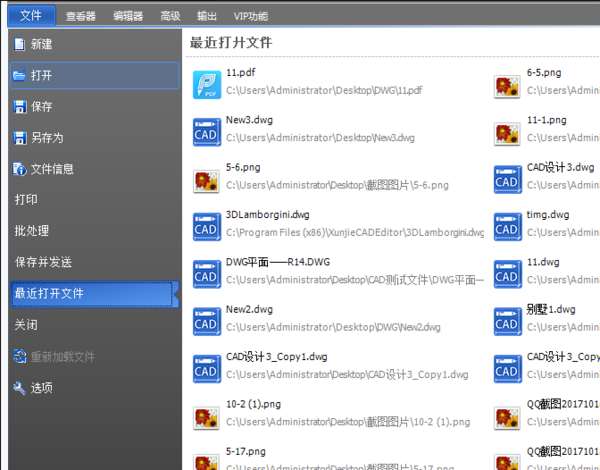Click the 打开 folder icon
This screenshot has width=600, height=470.
19,75
